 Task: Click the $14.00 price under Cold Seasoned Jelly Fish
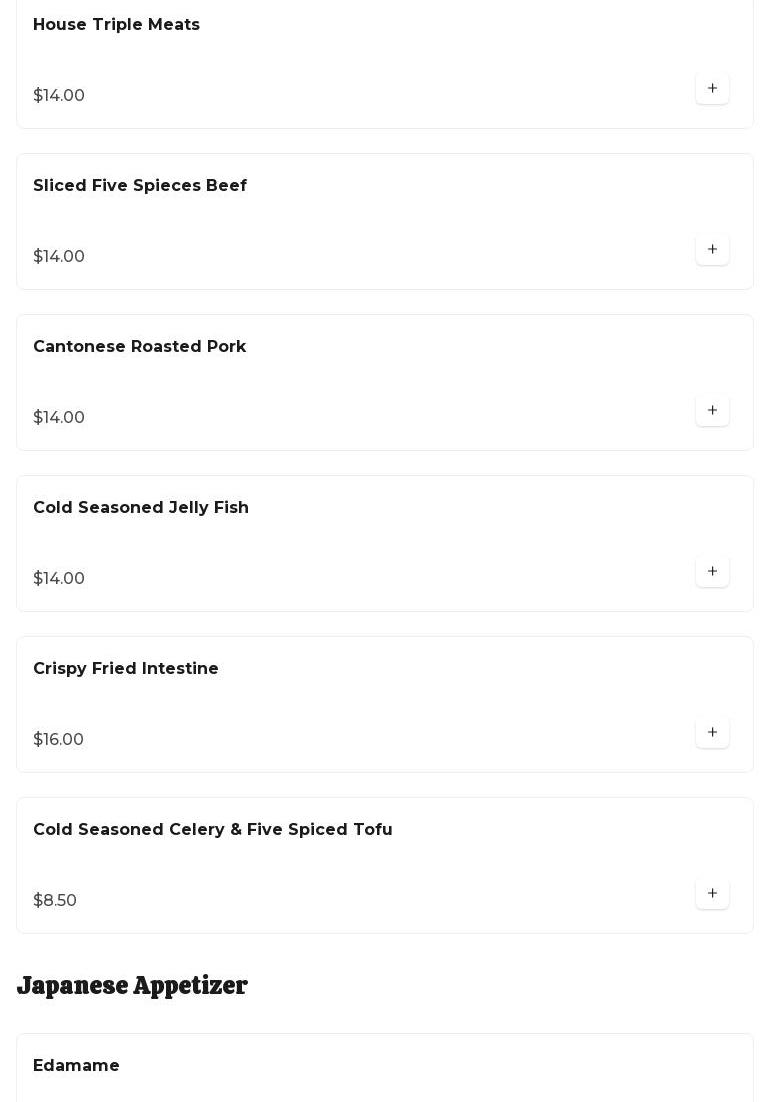(59, 579)
